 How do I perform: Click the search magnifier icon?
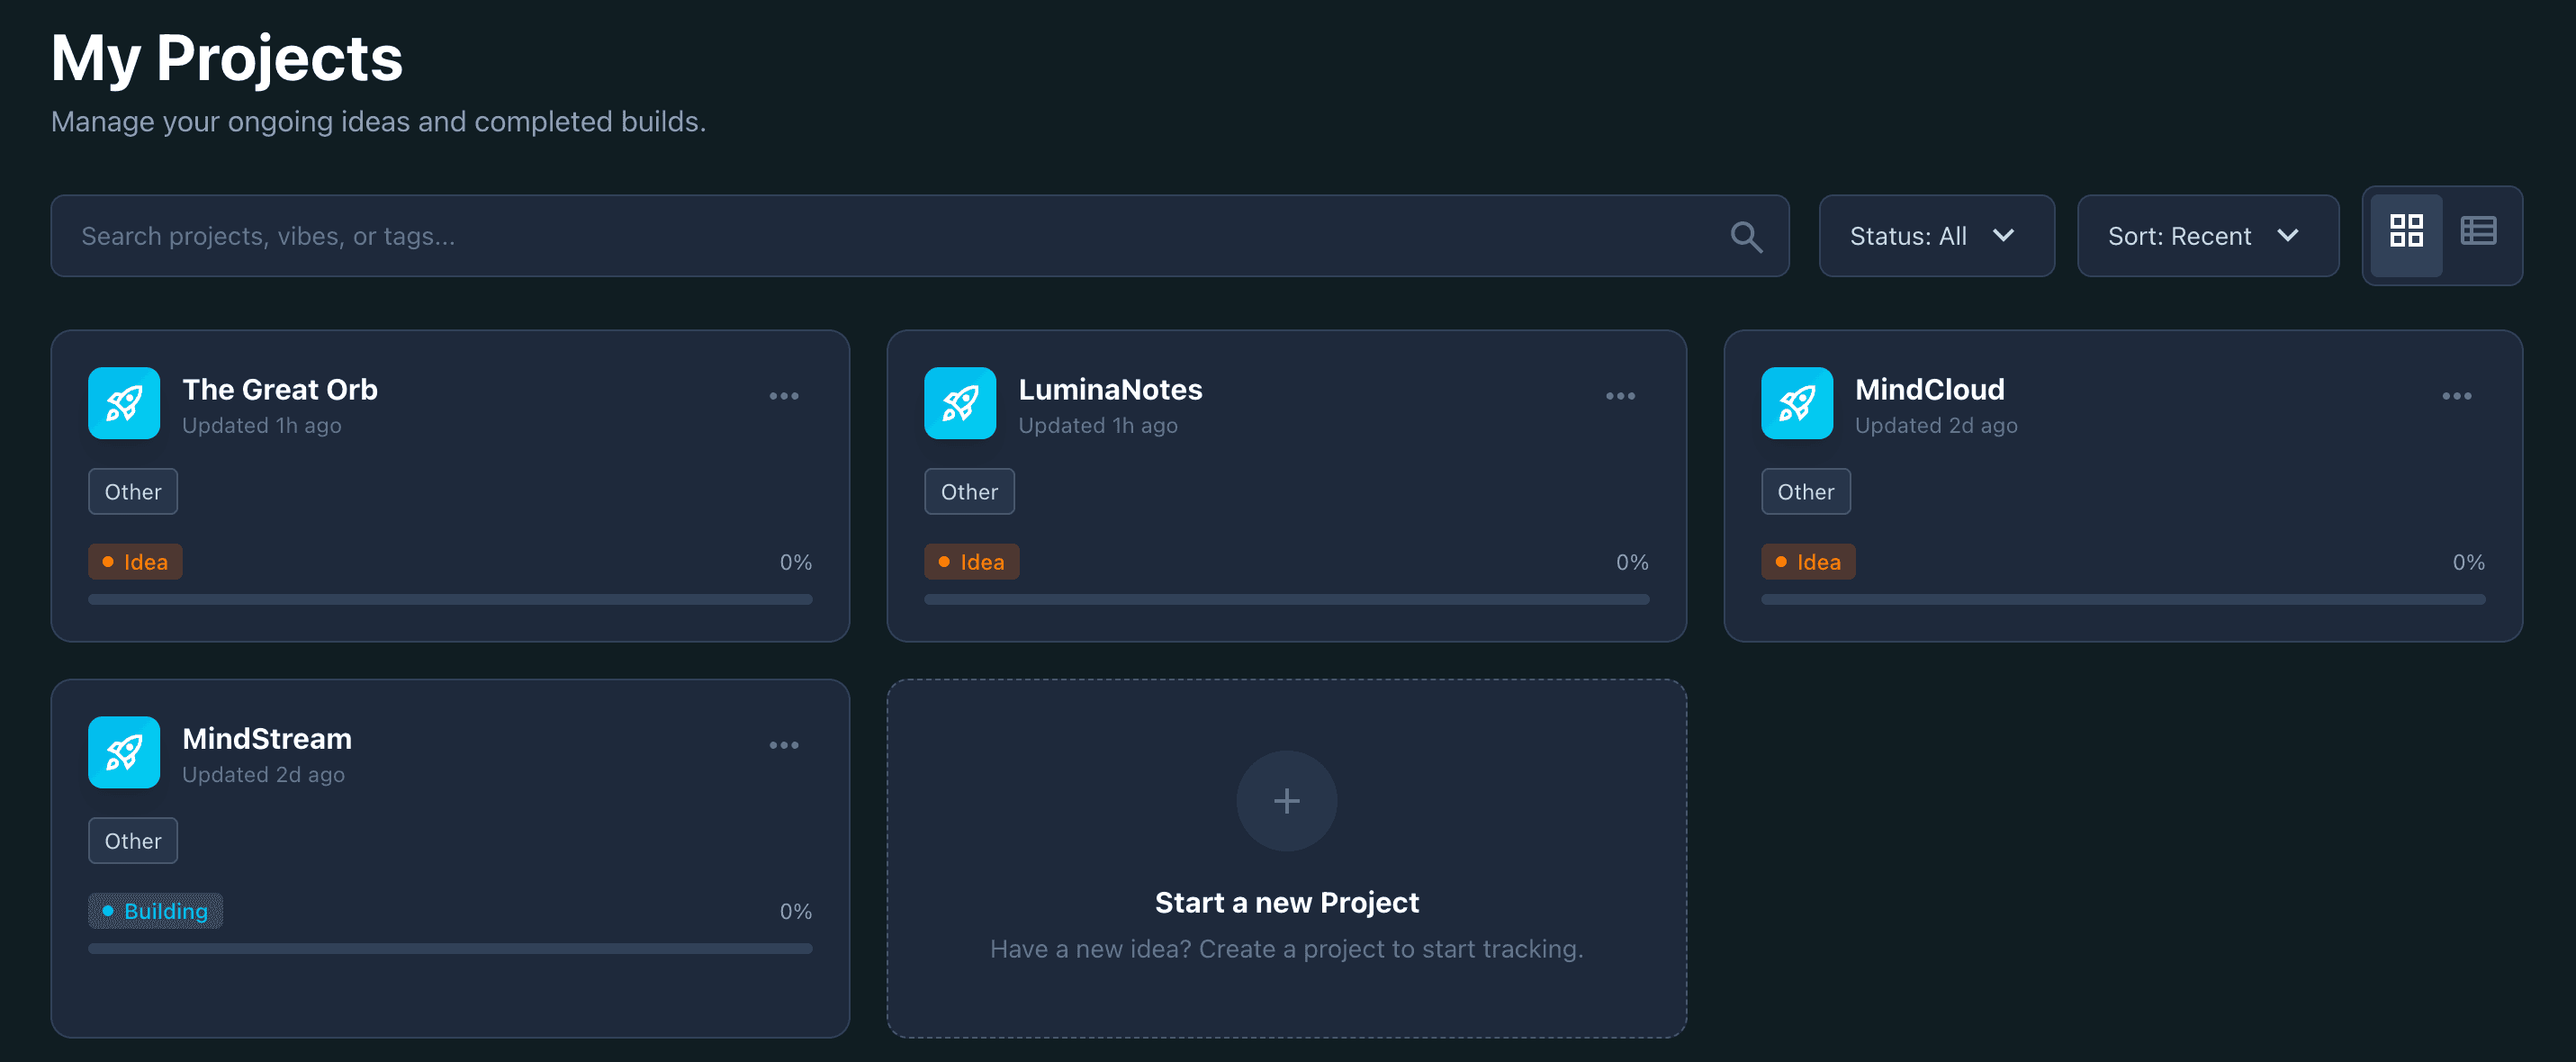tap(1745, 236)
